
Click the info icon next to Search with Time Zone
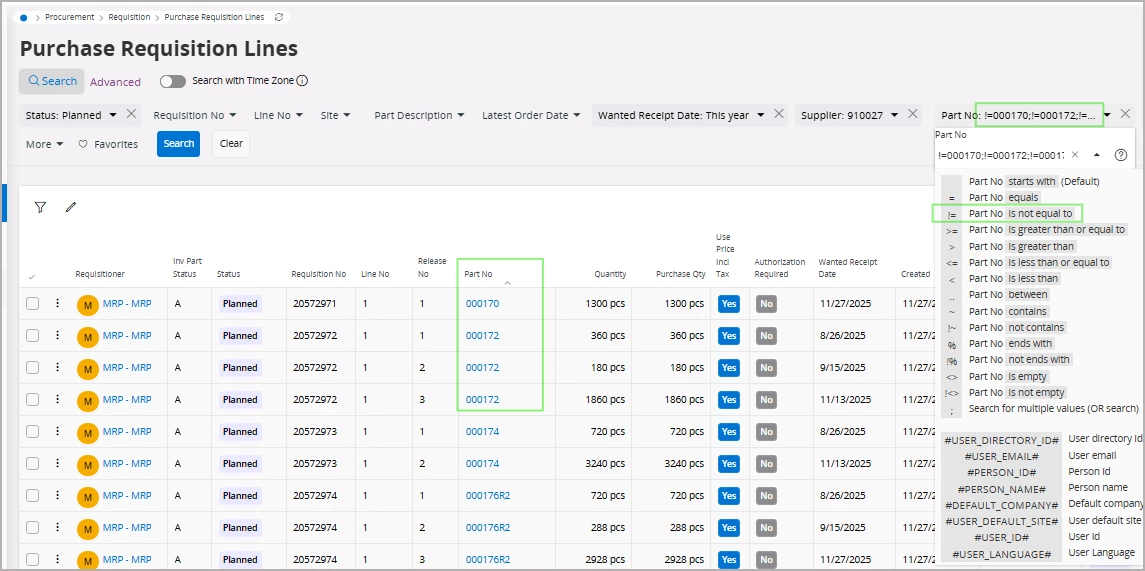click(x=302, y=81)
